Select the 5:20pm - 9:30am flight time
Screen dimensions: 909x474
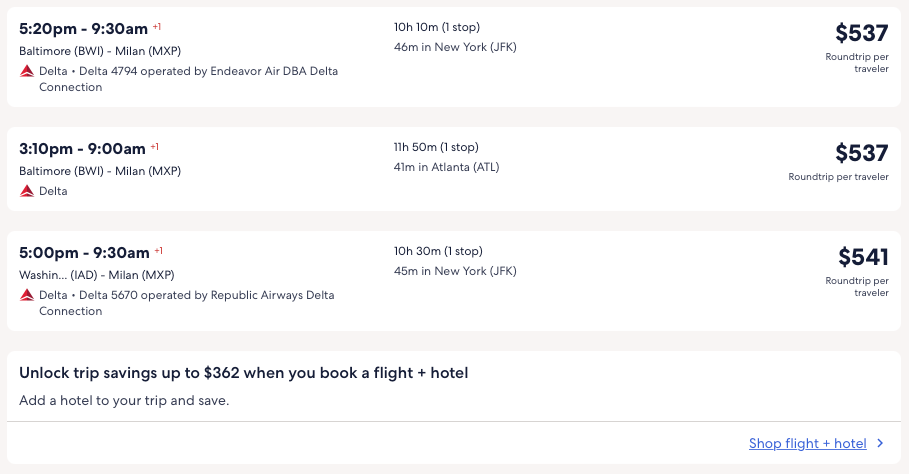click(x=83, y=28)
